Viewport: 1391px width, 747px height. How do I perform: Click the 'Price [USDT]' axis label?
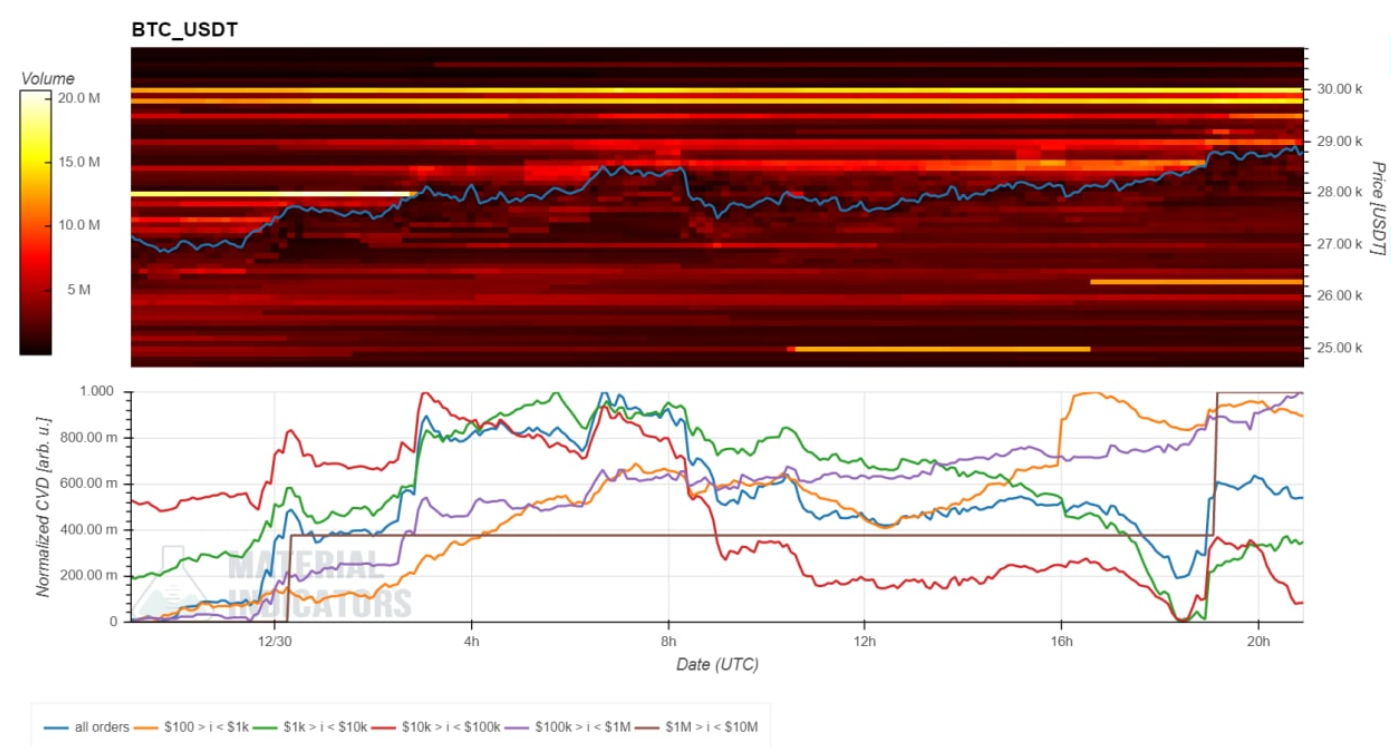click(1377, 207)
